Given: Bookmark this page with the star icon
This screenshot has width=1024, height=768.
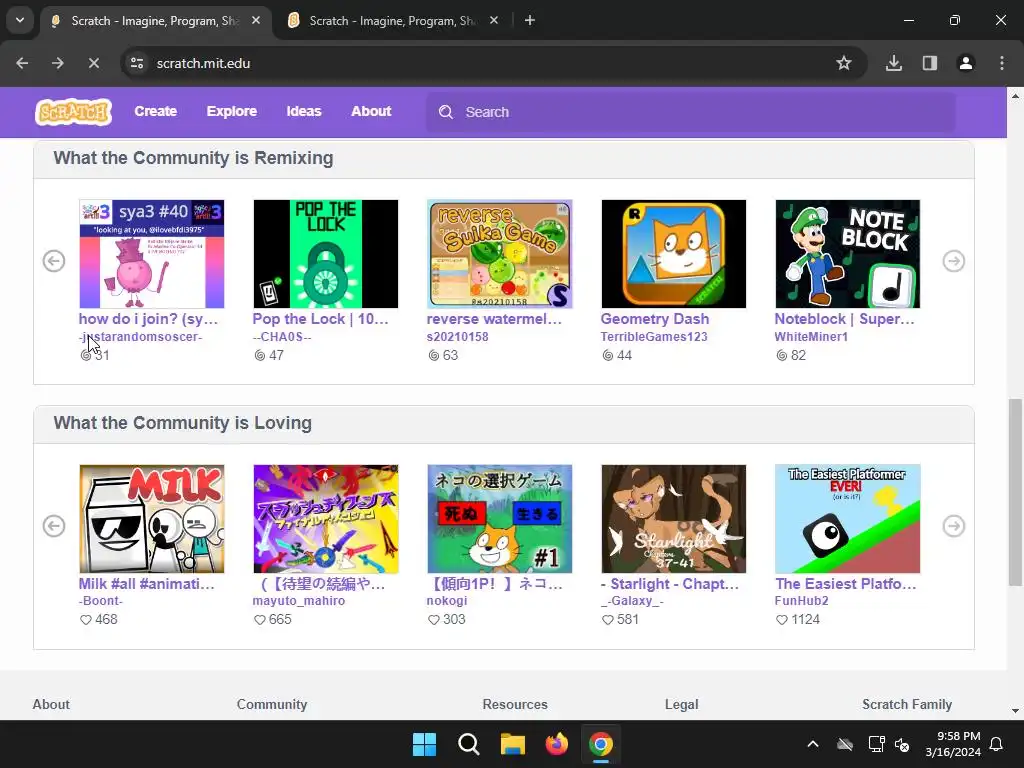Looking at the screenshot, I should tap(844, 63).
